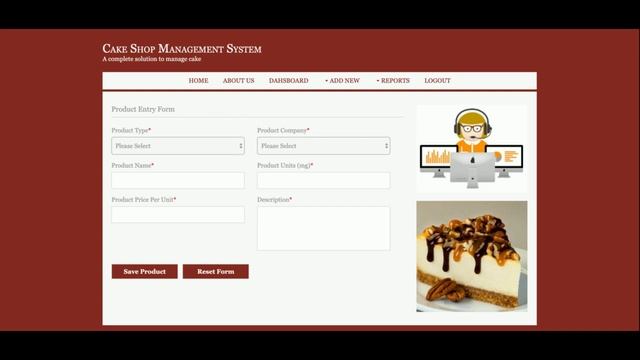Expand the Add New menu
This screenshot has width=640, height=360.
pyautogui.click(x=342, y=81)
